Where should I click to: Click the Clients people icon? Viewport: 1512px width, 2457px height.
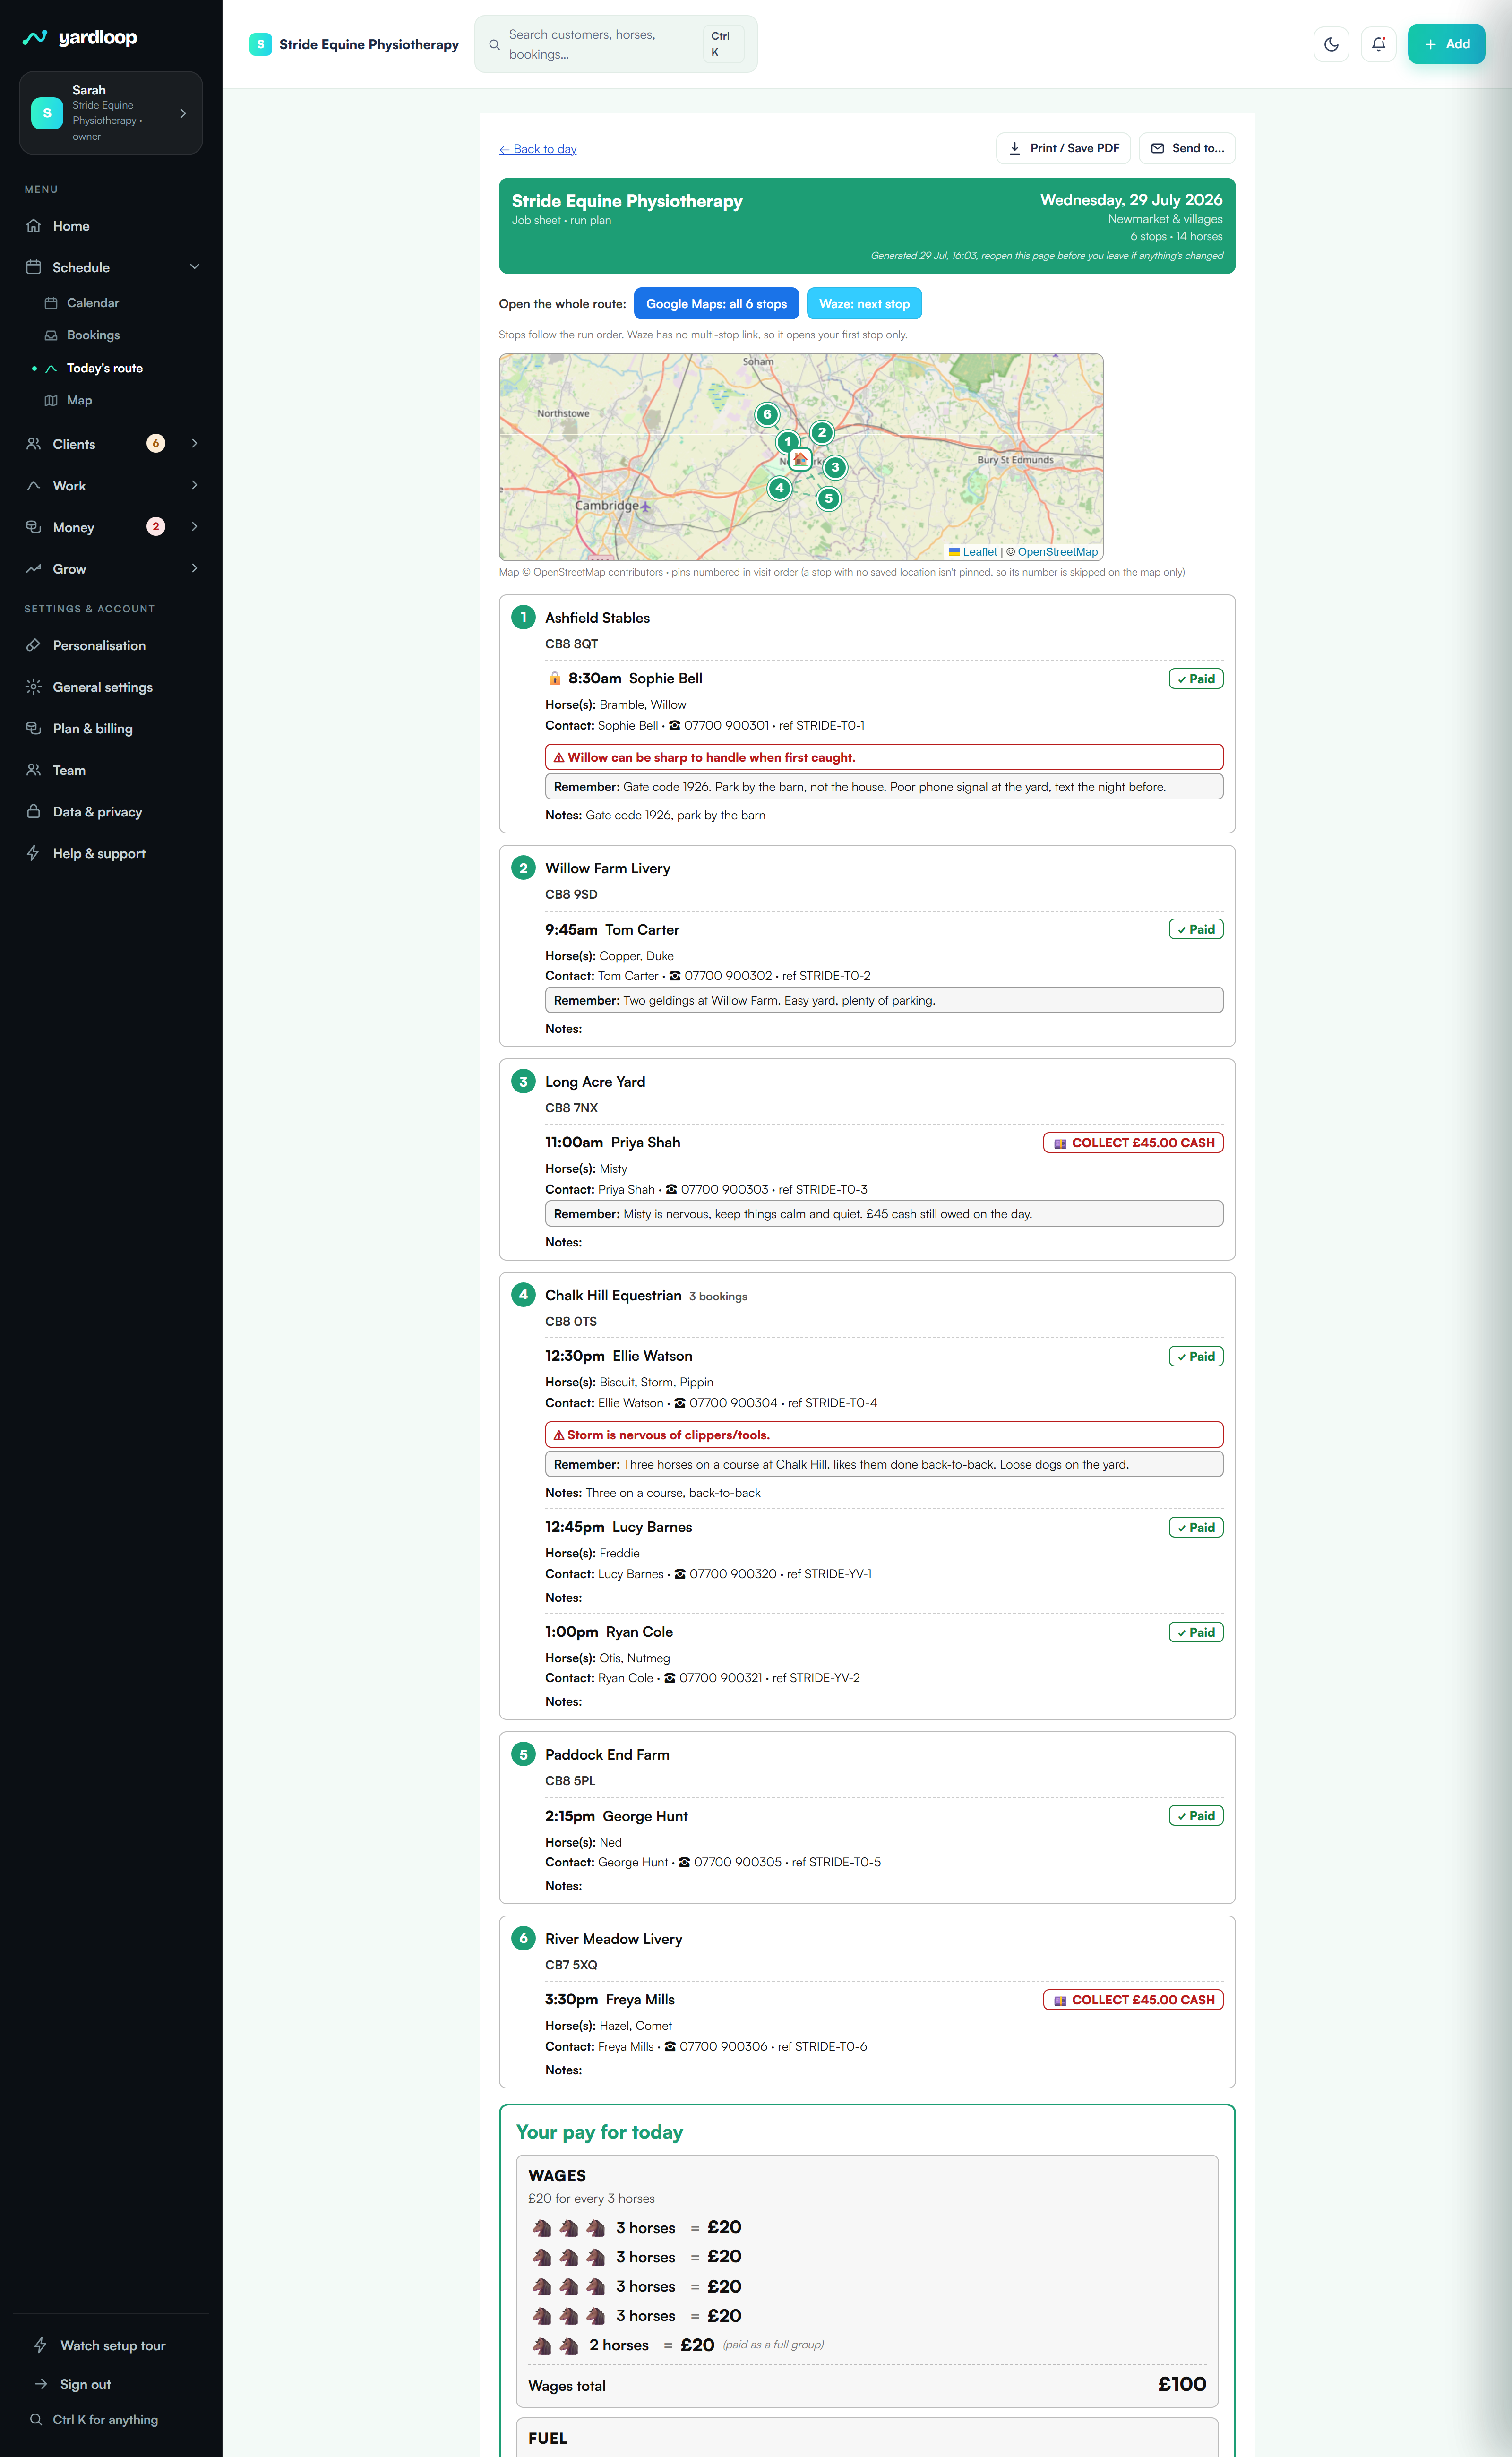click(x=33, y=444)
